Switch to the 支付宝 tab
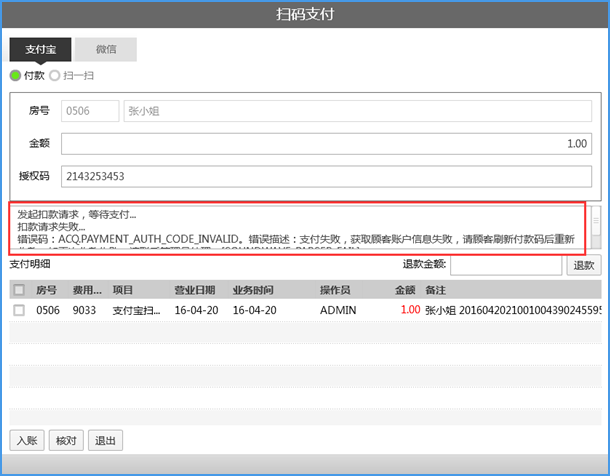 [x=40, y=49]
